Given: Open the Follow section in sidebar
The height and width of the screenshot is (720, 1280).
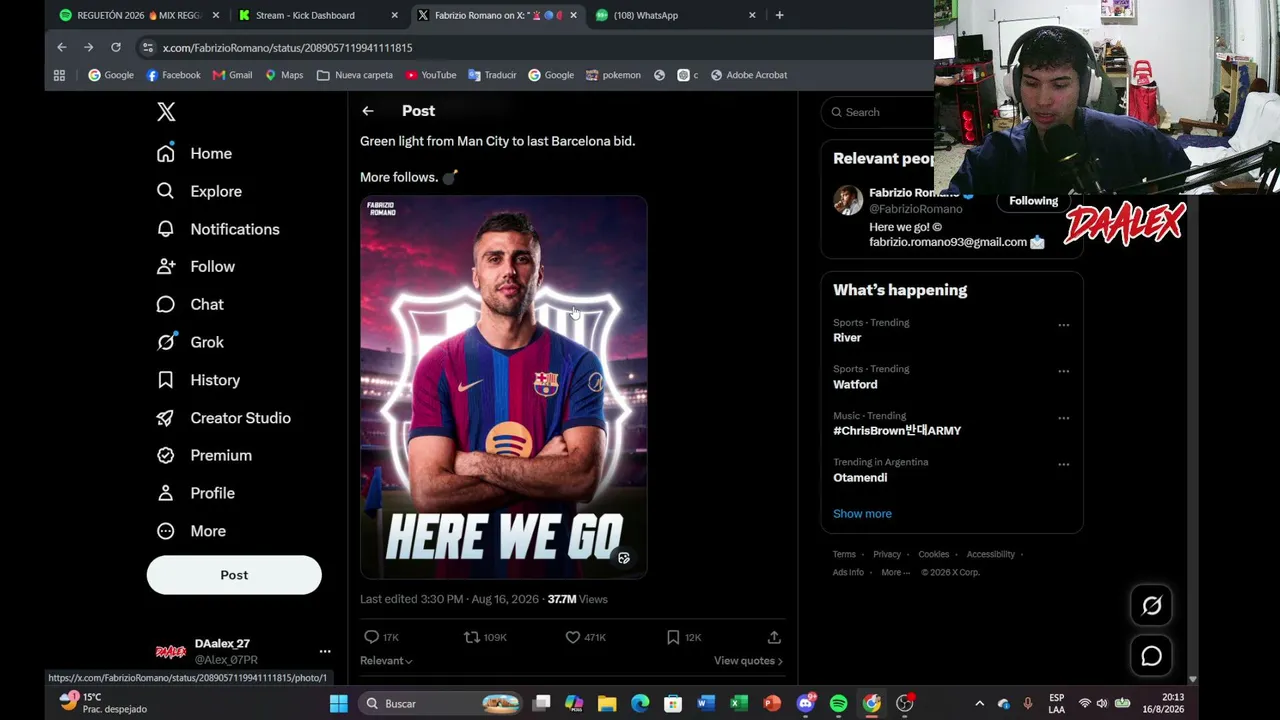Looking at the screenshot, I should click(196, 267).
